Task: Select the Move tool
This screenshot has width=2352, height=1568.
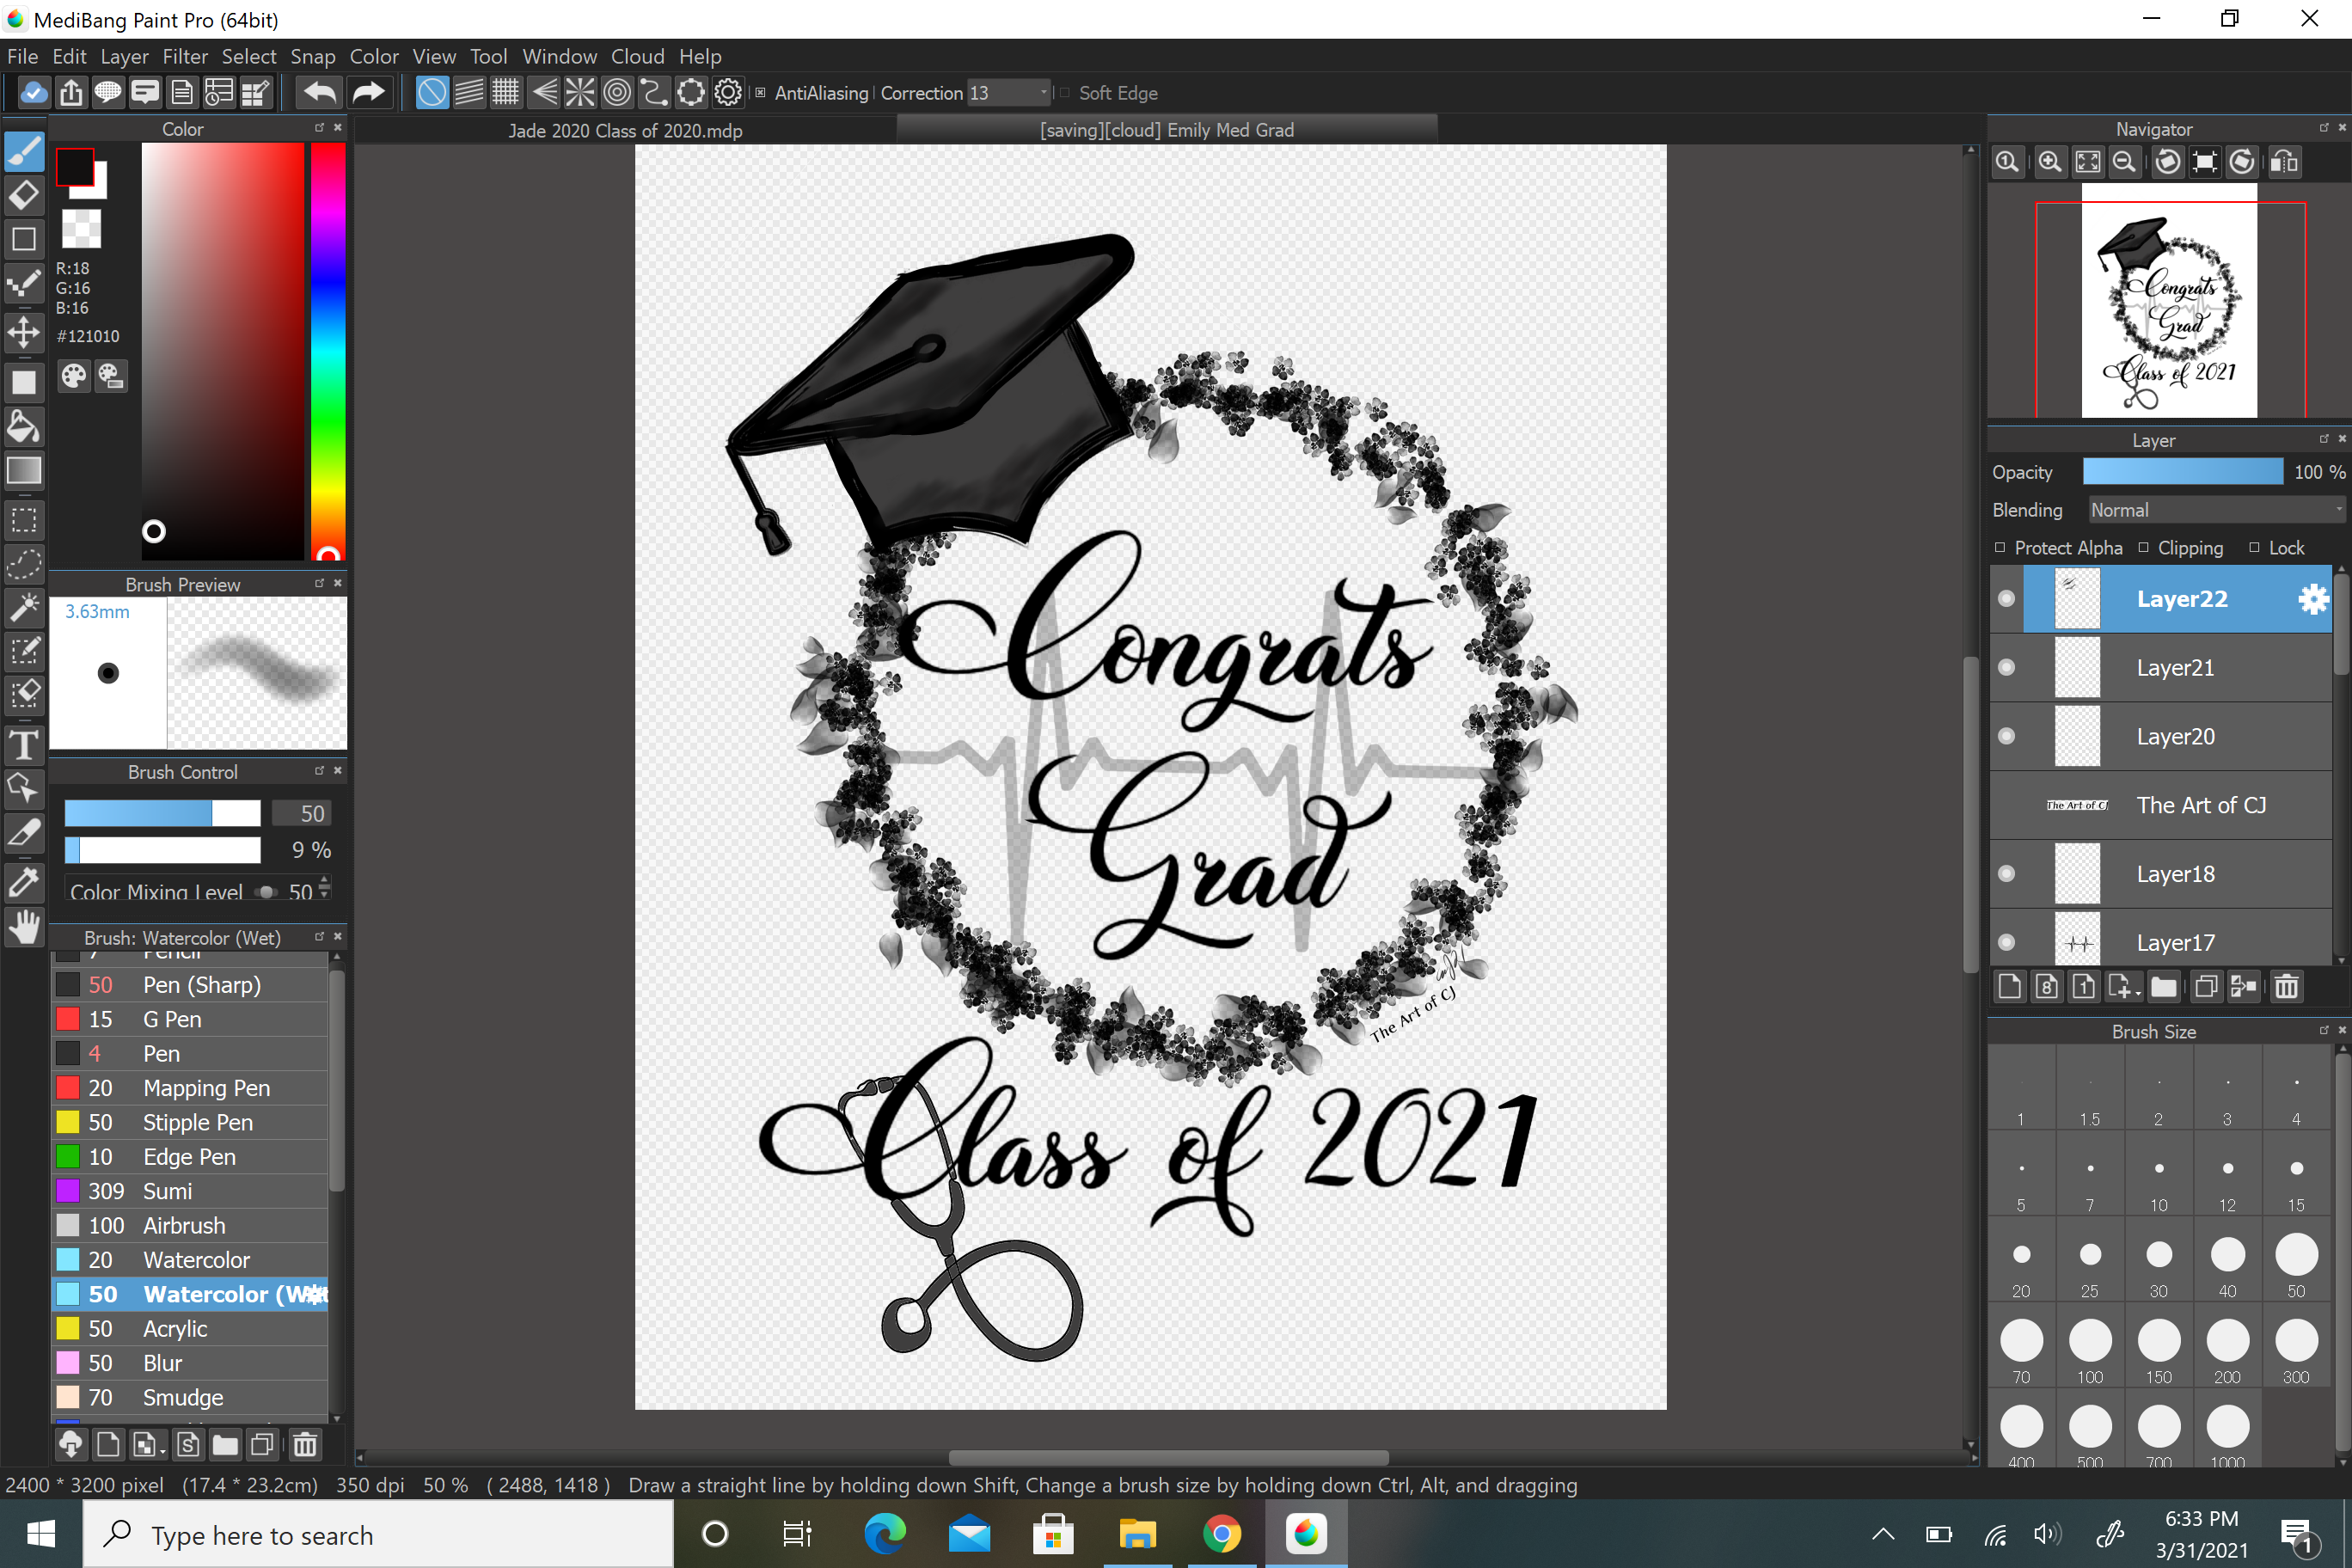Action: 24,333
